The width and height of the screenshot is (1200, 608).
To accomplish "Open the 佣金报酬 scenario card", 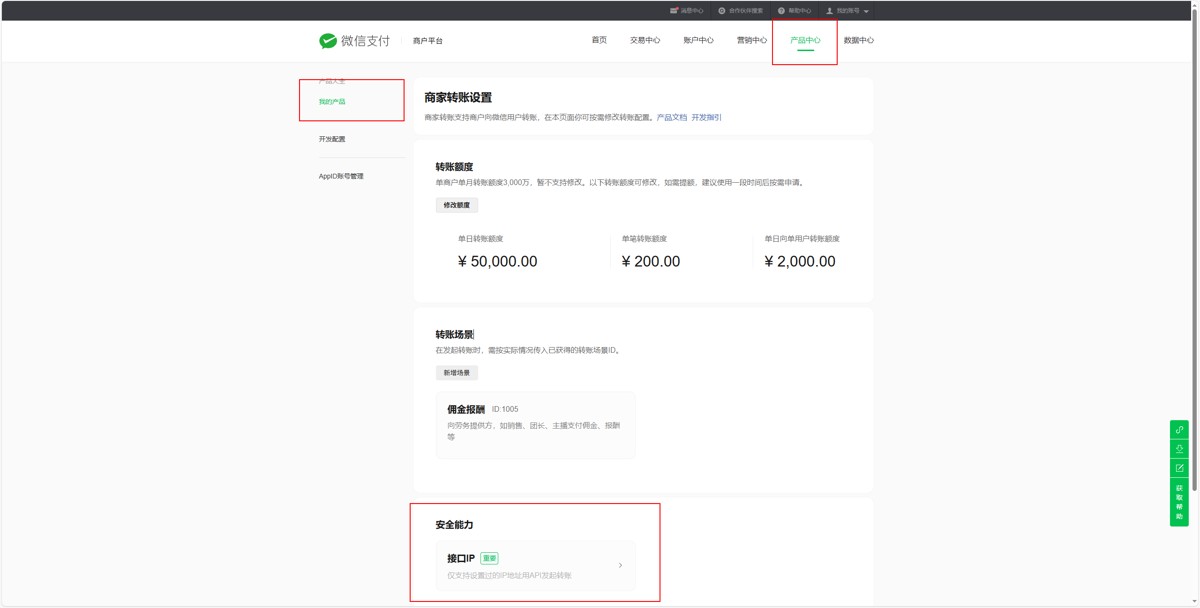I will (535, 425).
